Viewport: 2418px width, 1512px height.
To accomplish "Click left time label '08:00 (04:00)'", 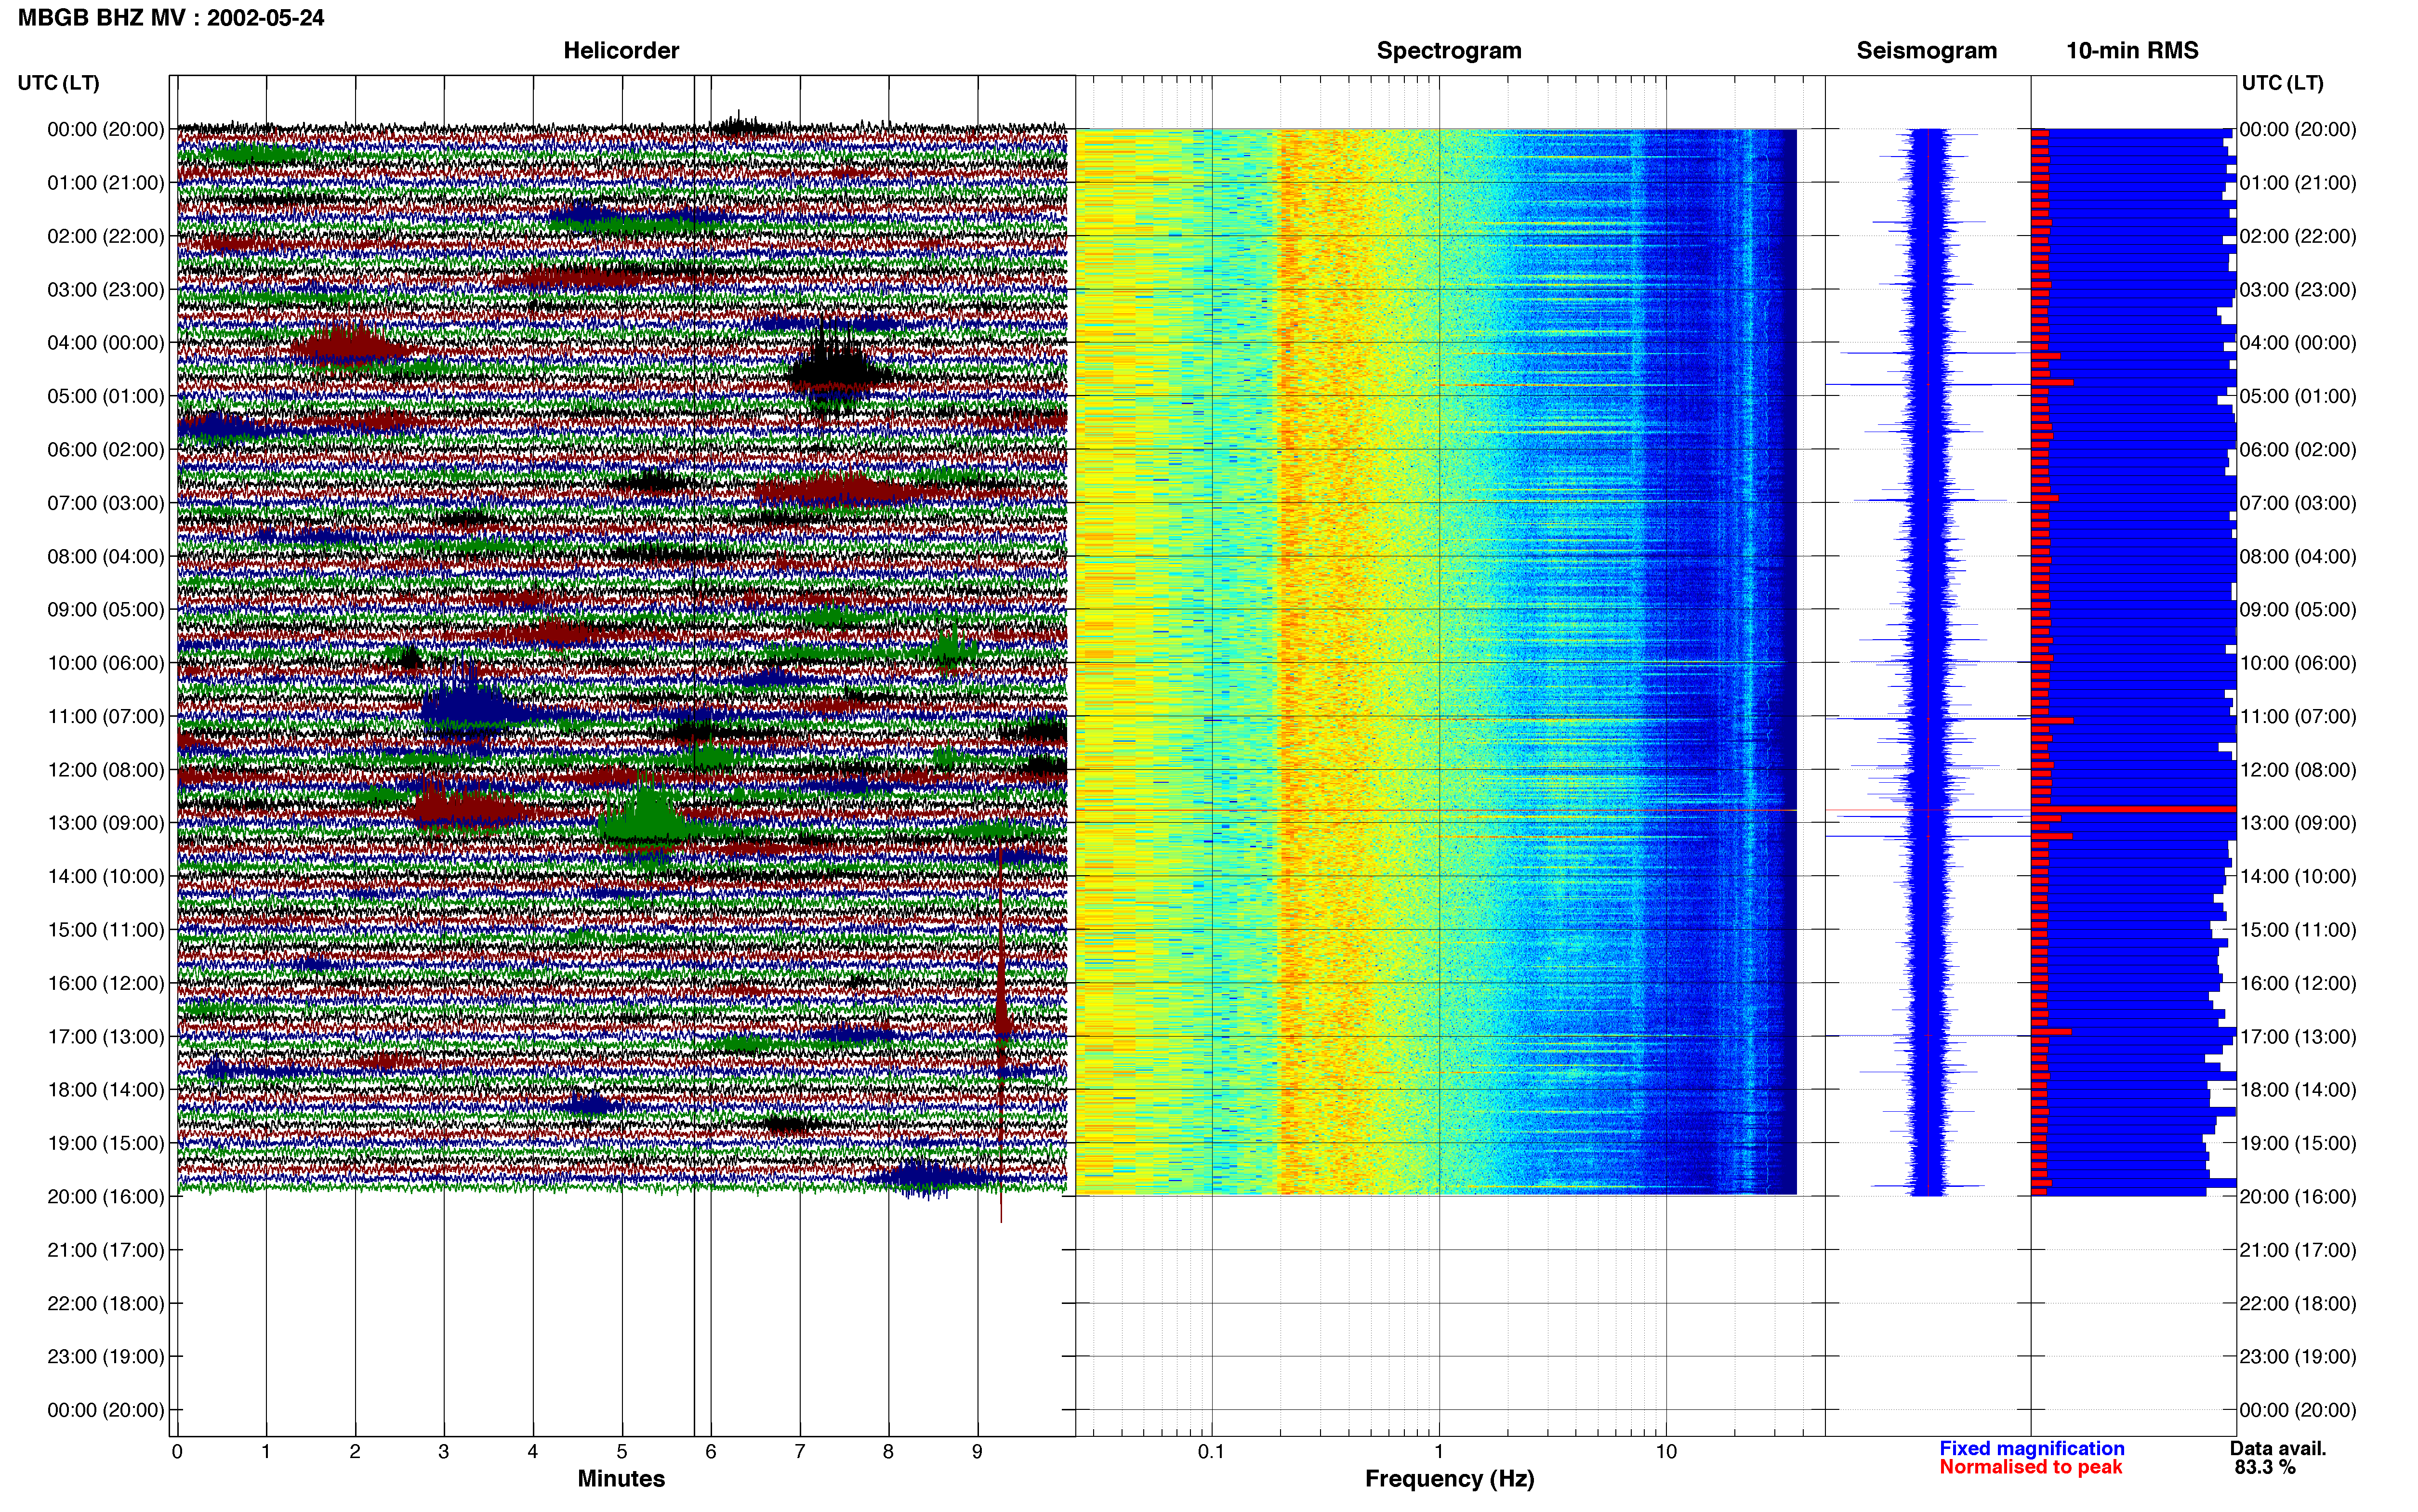I will 106,556.
